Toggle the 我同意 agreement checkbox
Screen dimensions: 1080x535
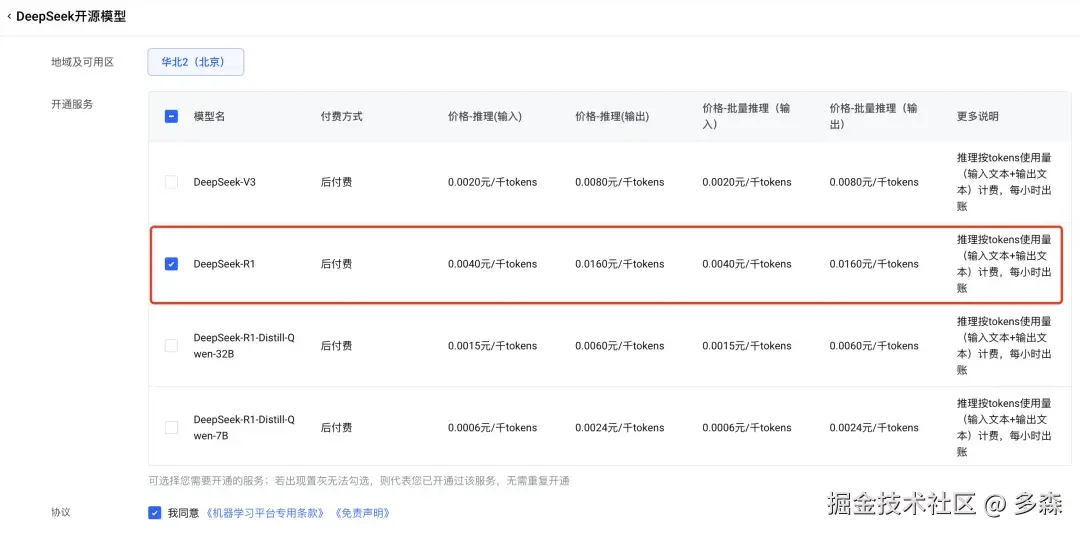point(154,512)
